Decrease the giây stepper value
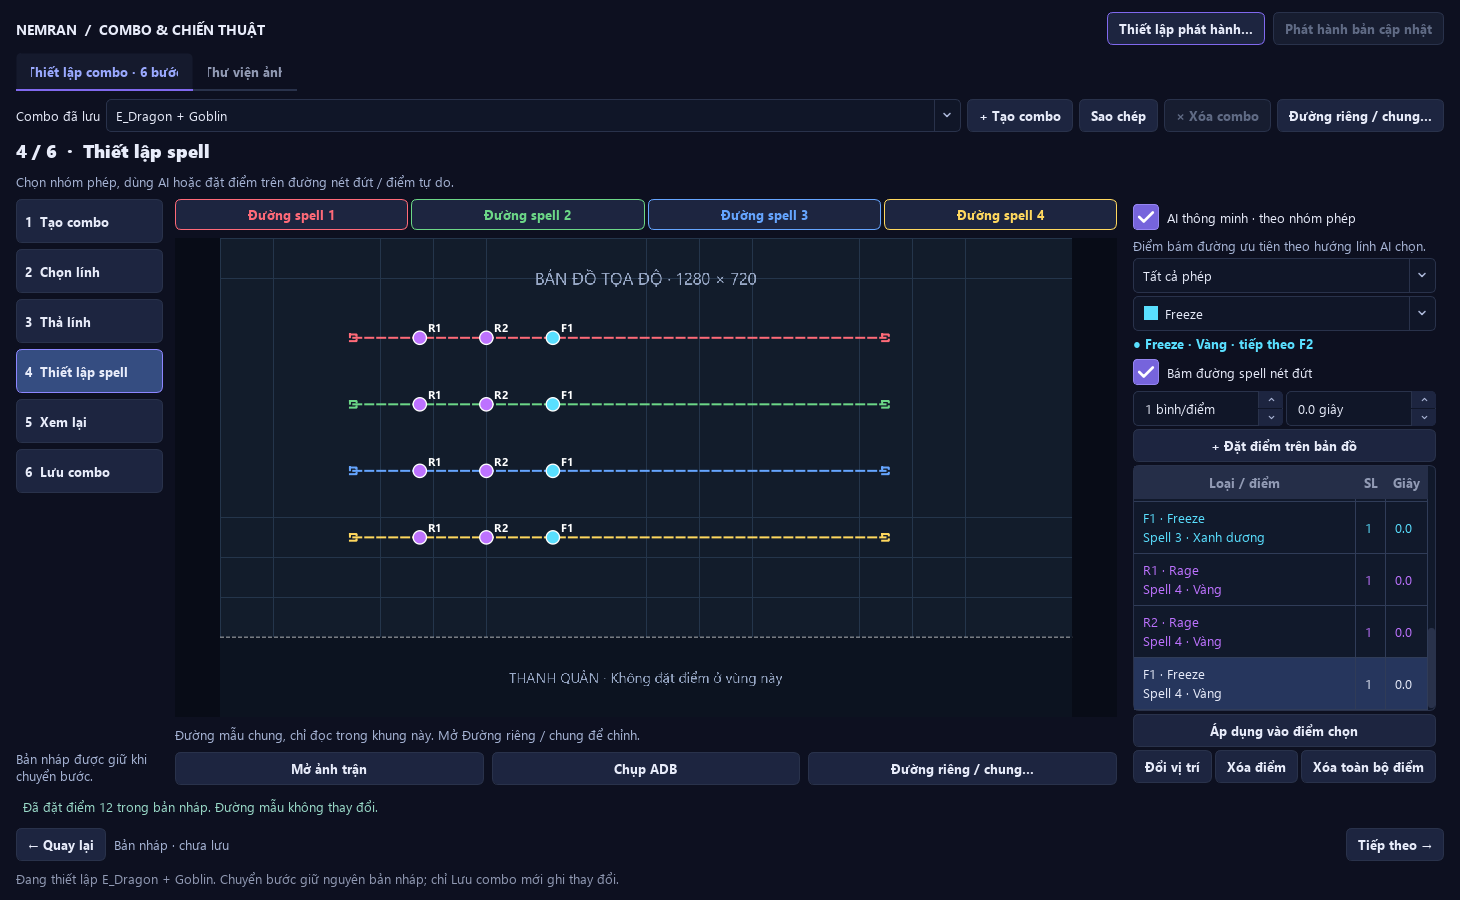This screenshot has height=900, width=1460. [x=1424, y=417]
